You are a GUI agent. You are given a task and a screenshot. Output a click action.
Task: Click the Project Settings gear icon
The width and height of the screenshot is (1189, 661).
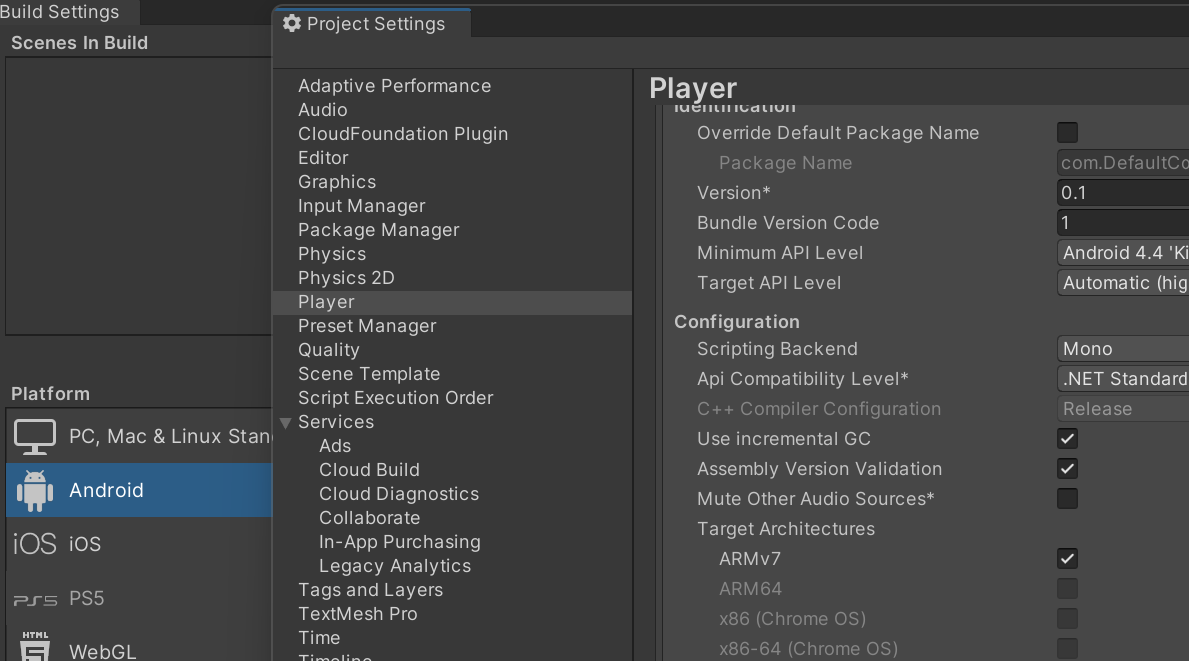click(x=292, y=23)
